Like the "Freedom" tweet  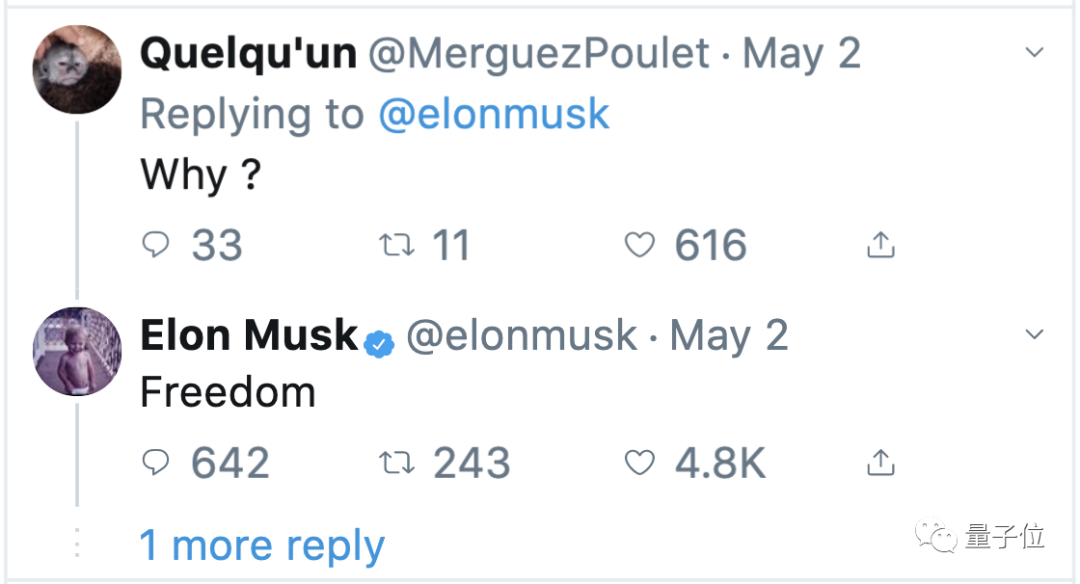pos(639,462)
